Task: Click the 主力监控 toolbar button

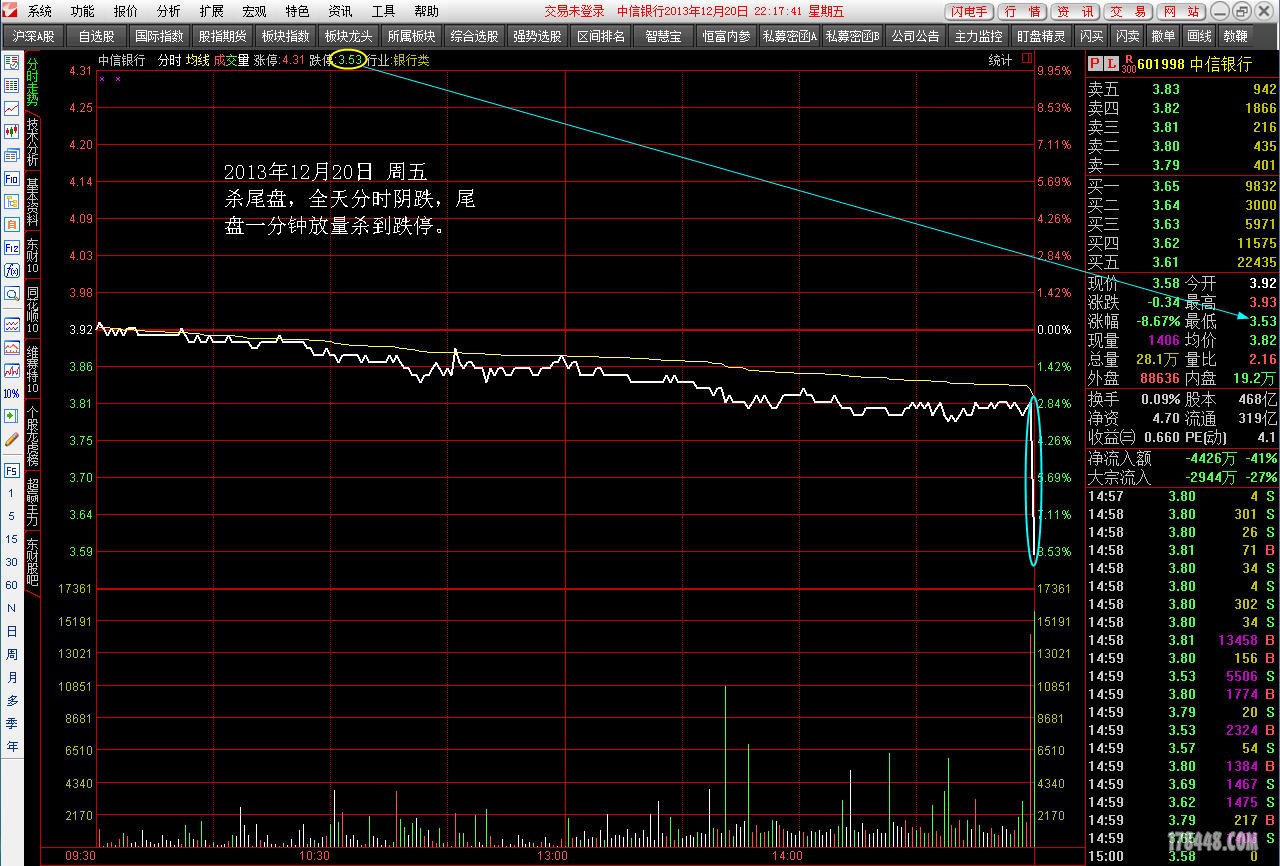Action: point(978,36)
